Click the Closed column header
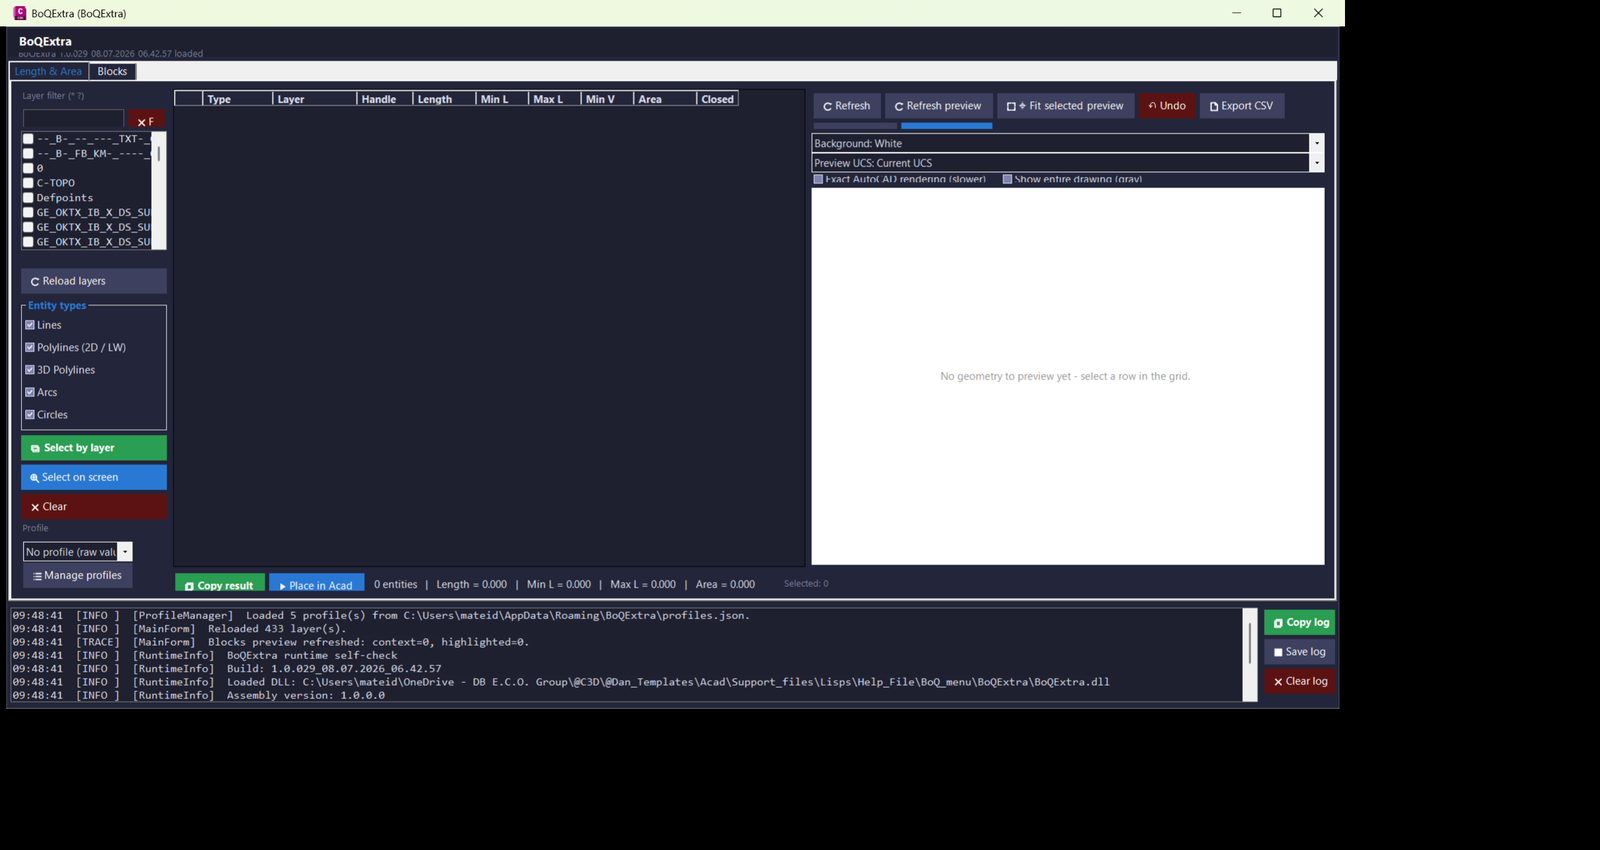Viewport: 1600px width, 850px height. tap(718, 99)
